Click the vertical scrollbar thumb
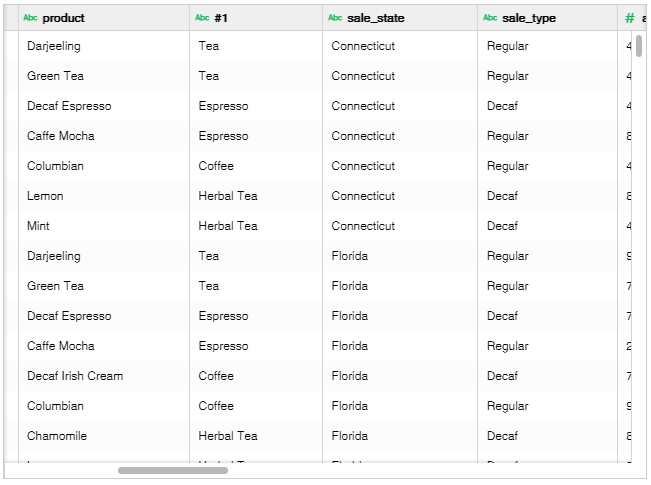Image resolution: width=651 pixels, height=485 pixels. 639,46
